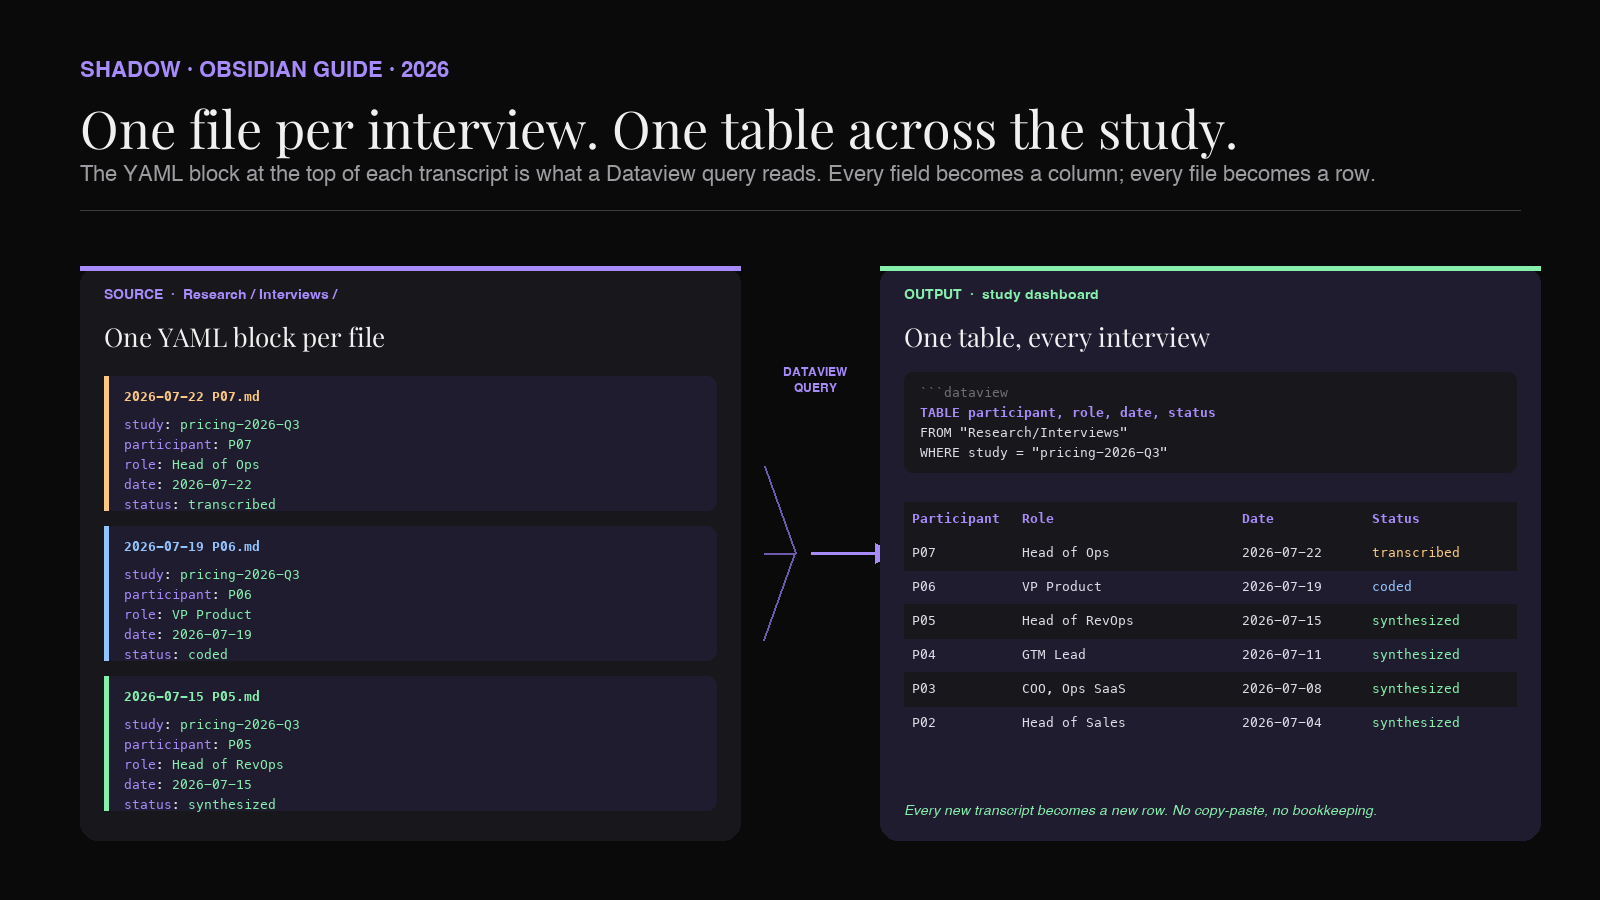
Task: Click the table date '2026-07-15'
Action: (x=1282, y=621)
